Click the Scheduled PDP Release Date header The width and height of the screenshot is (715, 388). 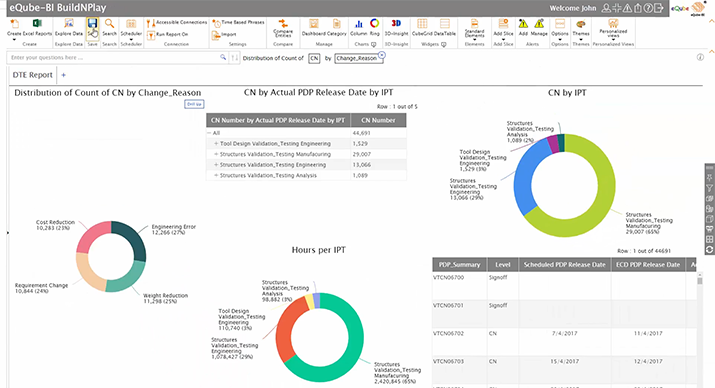[x=565, y=265]
